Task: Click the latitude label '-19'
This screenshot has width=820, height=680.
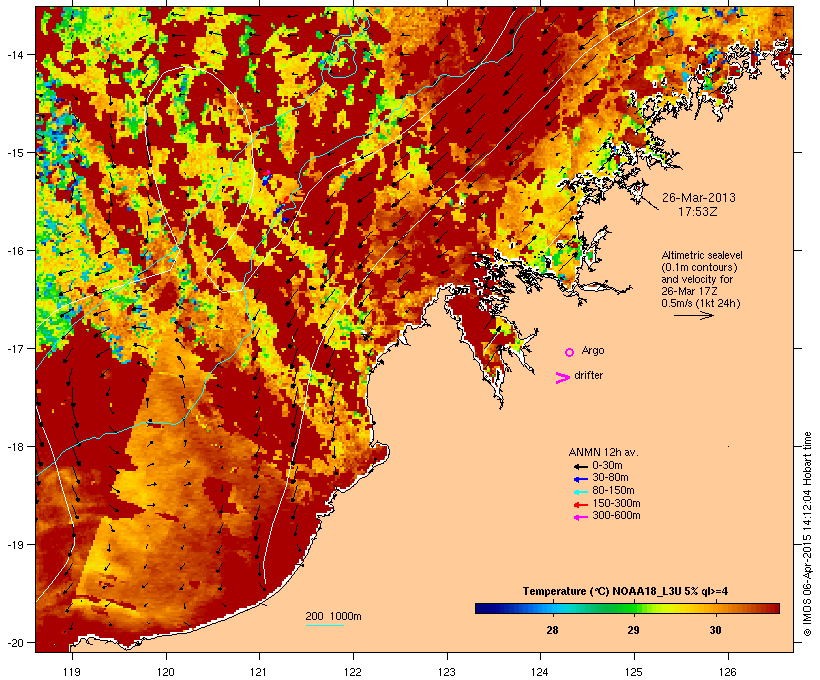Action: coord(14,545)
